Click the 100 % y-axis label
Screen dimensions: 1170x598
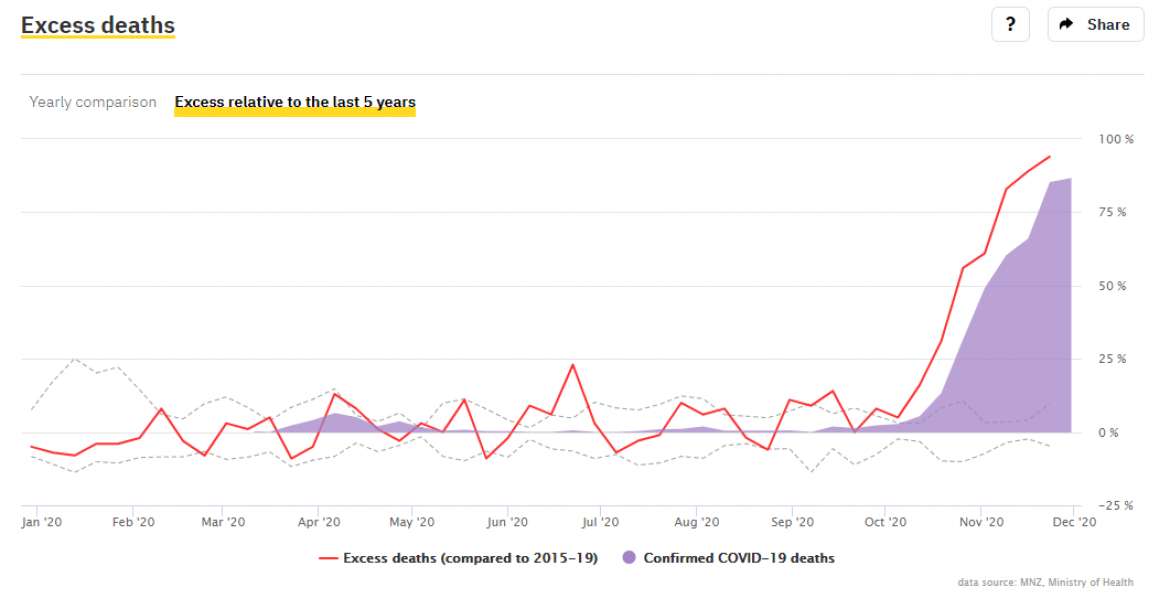click(x=1116, y=139)
